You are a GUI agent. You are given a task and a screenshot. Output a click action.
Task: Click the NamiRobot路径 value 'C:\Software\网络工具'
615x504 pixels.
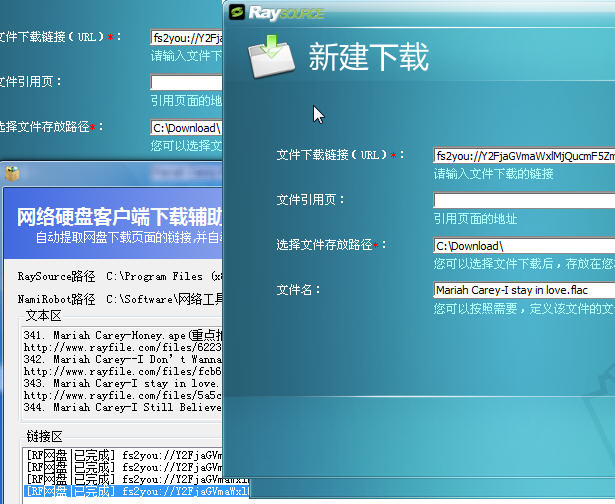(164, 299)
